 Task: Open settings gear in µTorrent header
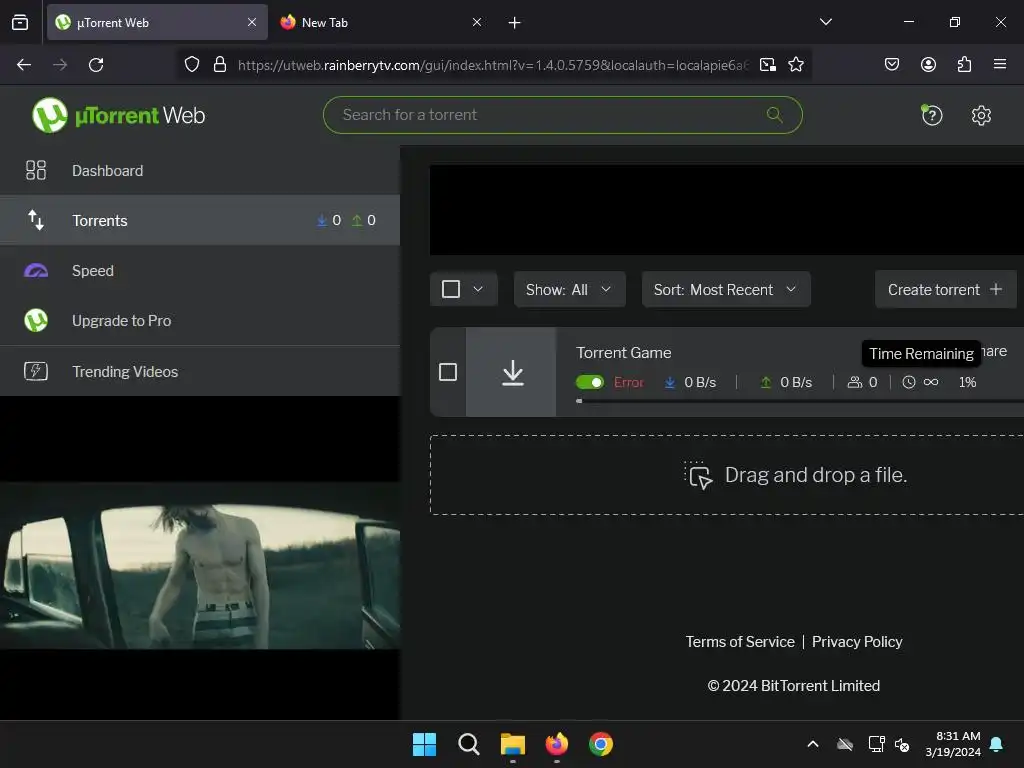pyautogui.click(x=981, y=116)
